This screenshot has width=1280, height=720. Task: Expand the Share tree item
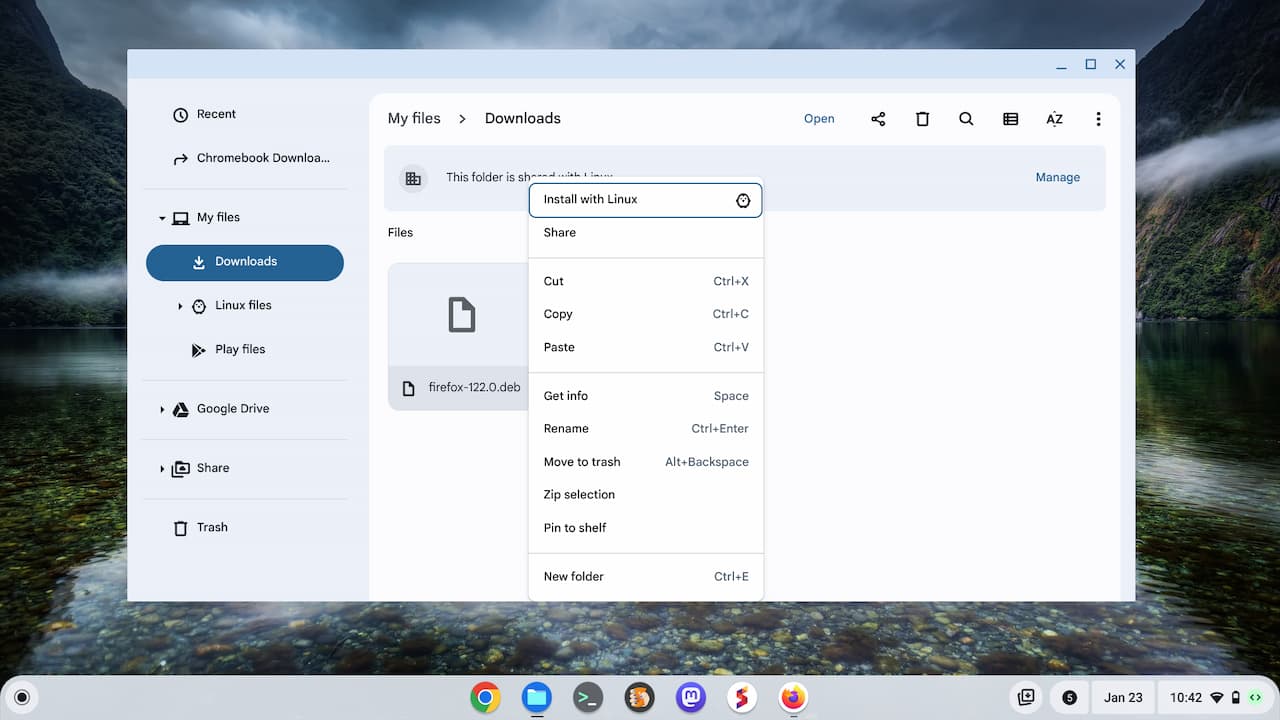point(162,468)
